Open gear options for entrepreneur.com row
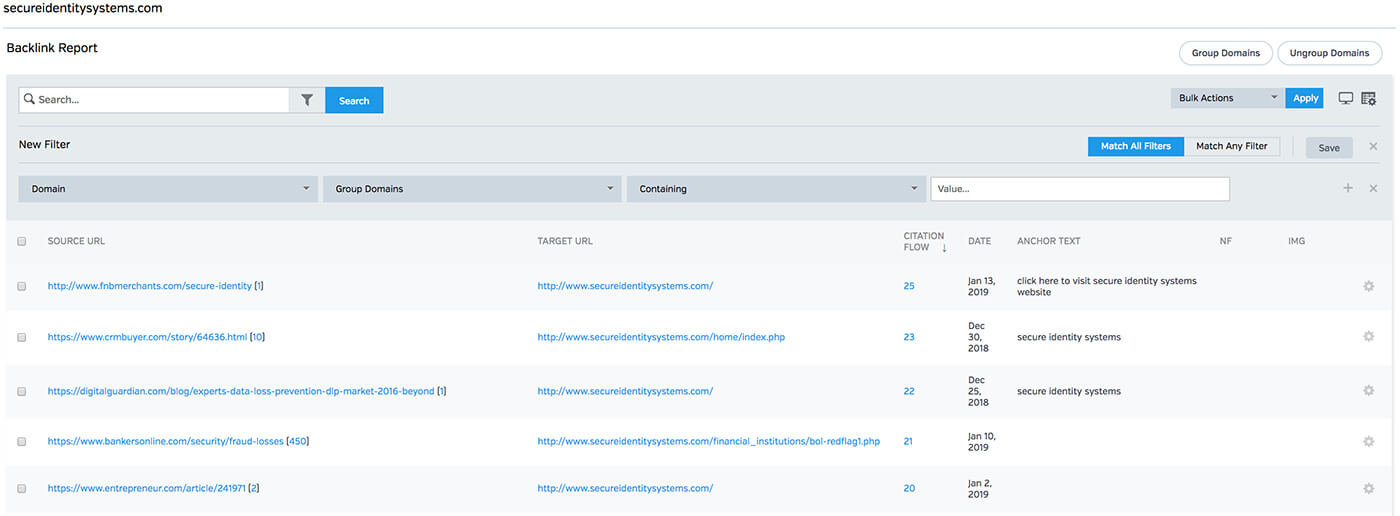This screenshot has width=1400, height=516. (1369, 488)
